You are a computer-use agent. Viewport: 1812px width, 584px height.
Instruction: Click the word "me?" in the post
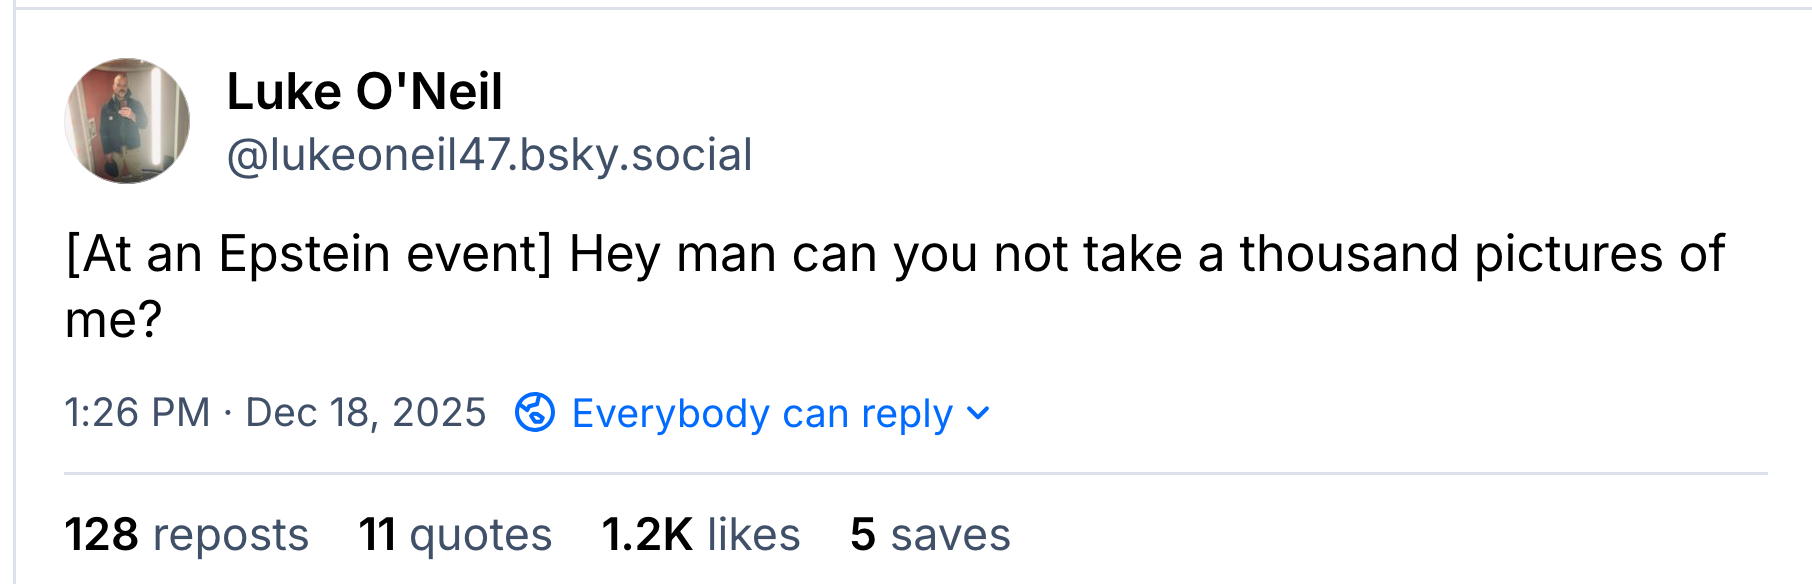[113, 320]
